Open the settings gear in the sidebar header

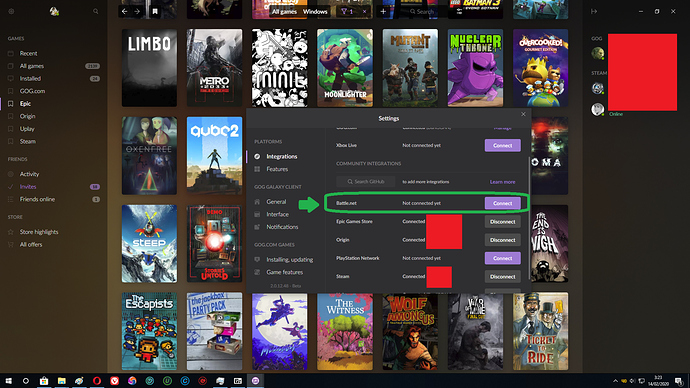pyautogui.click(x=11, y=11)
